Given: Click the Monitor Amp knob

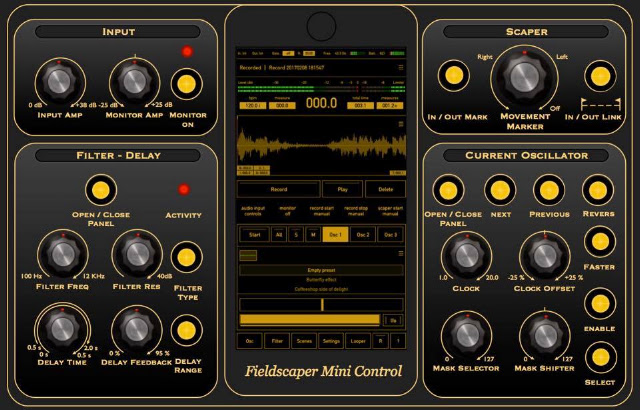Looking at the screenshot, I should tap(134, 81).
